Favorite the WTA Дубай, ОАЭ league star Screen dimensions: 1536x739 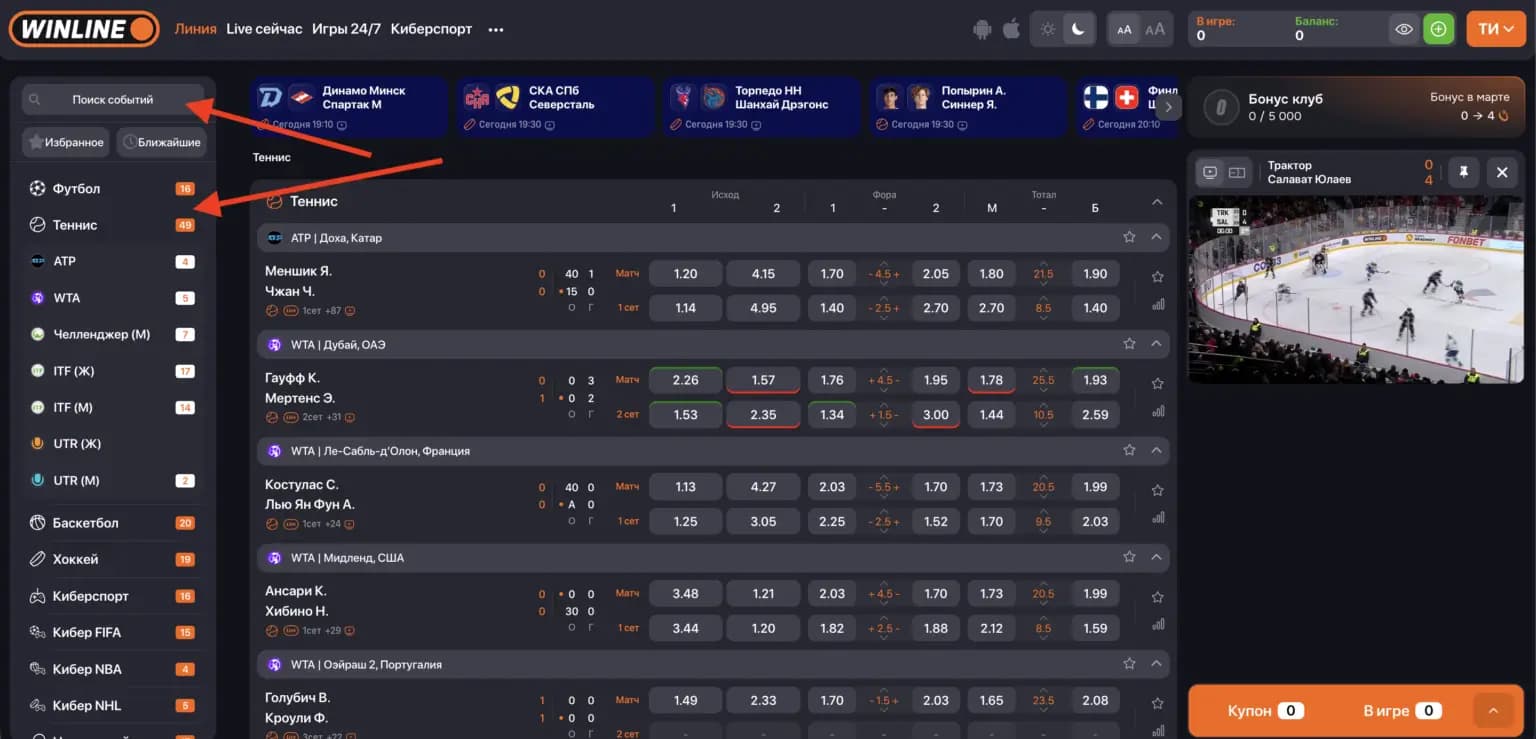[1129, 344]
